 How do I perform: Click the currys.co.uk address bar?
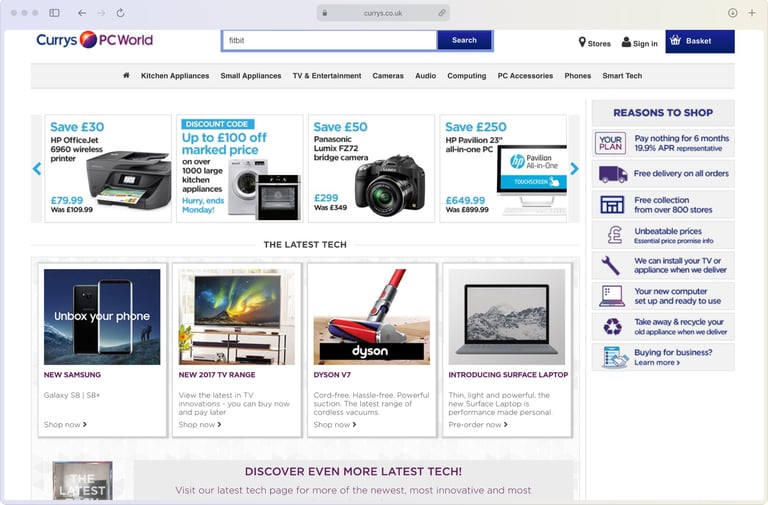[383, 13]
